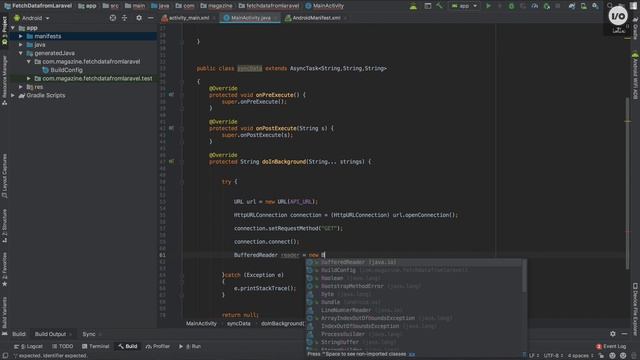Screen dimensions: 640x360
Task: Click override gutter marker beside onPreExecute
Action: click(x=171, y=95)
